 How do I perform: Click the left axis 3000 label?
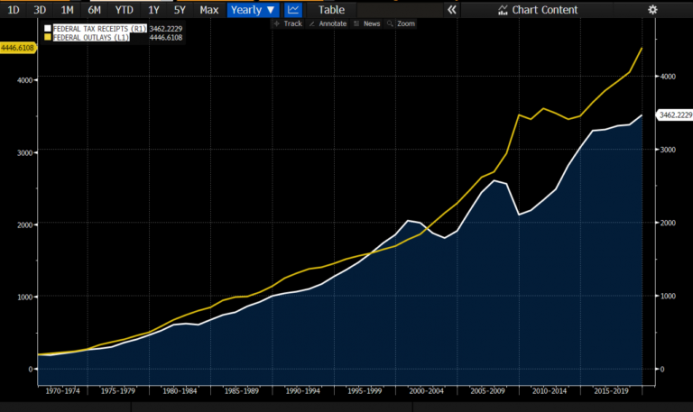(25, 153)
